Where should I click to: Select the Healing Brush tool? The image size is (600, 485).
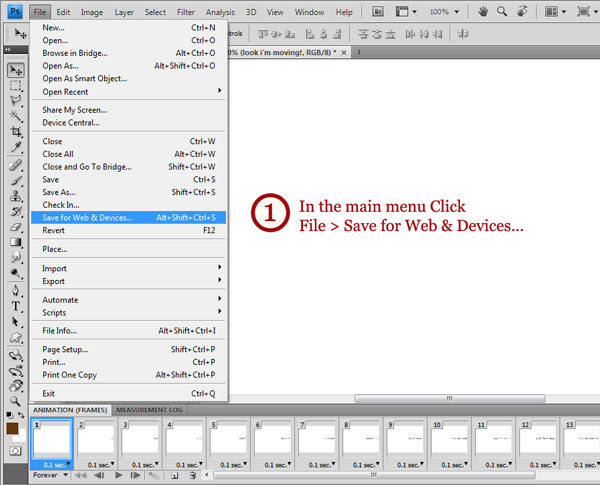16,165
